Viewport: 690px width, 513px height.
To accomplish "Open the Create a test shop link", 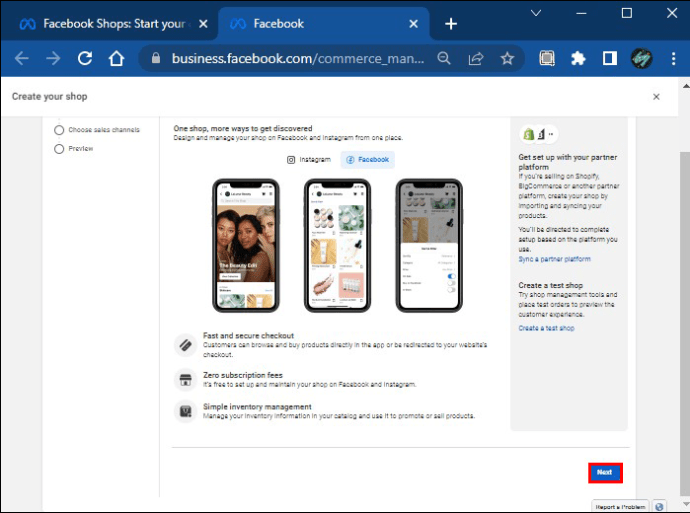I will coord(546,328).
